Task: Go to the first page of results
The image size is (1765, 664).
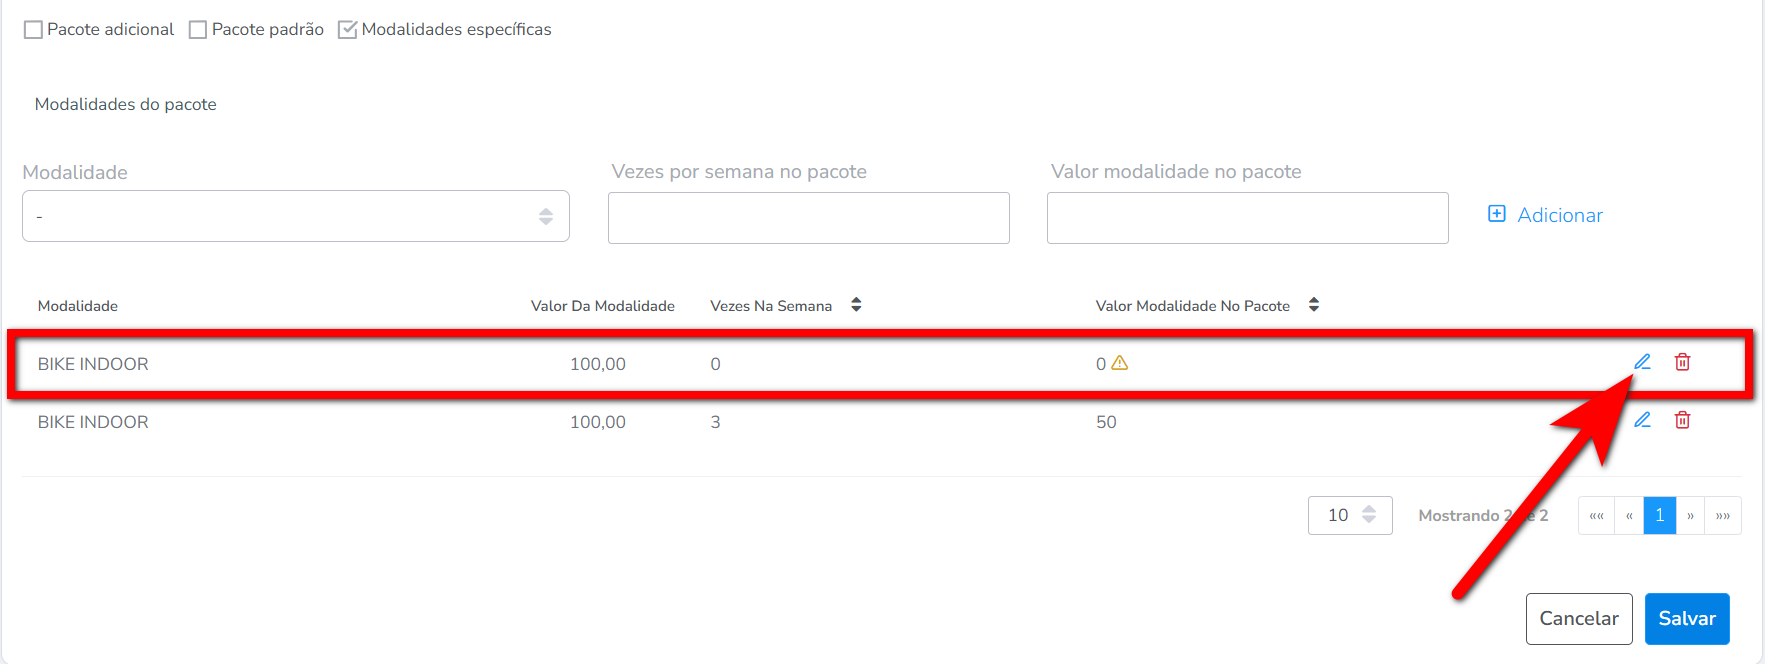Action: pos(1596,516)
